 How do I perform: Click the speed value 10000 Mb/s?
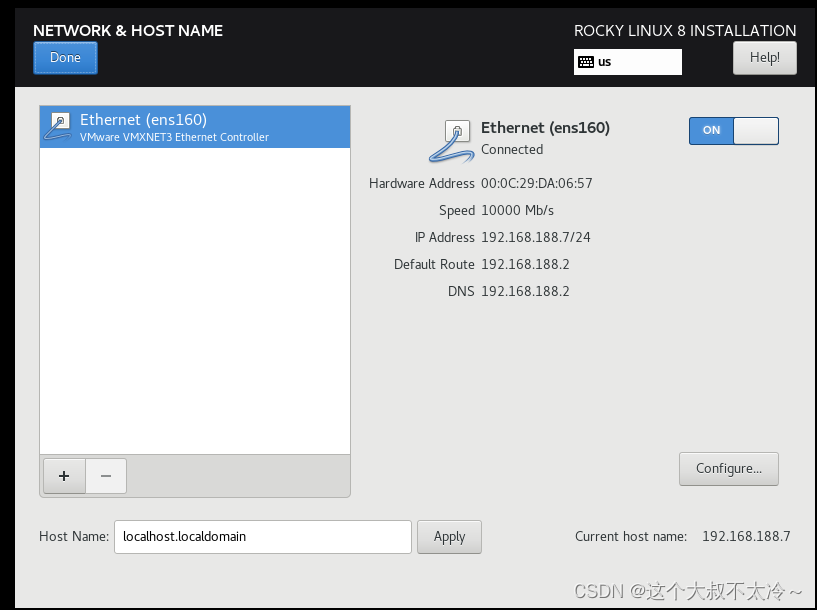tap(517, 210)
